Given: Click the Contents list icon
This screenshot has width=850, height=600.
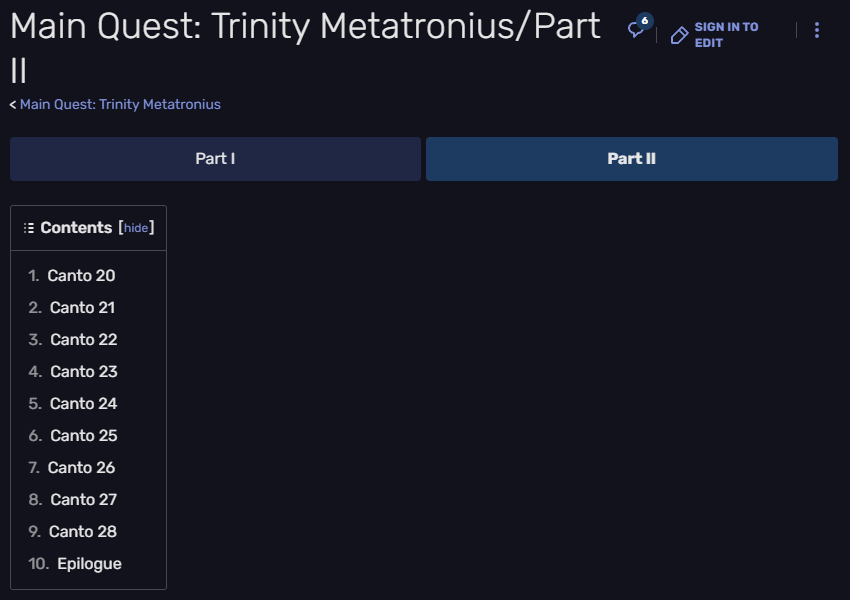Looking at the screenshot, I should pyautogui.click(x=29, y=228).
